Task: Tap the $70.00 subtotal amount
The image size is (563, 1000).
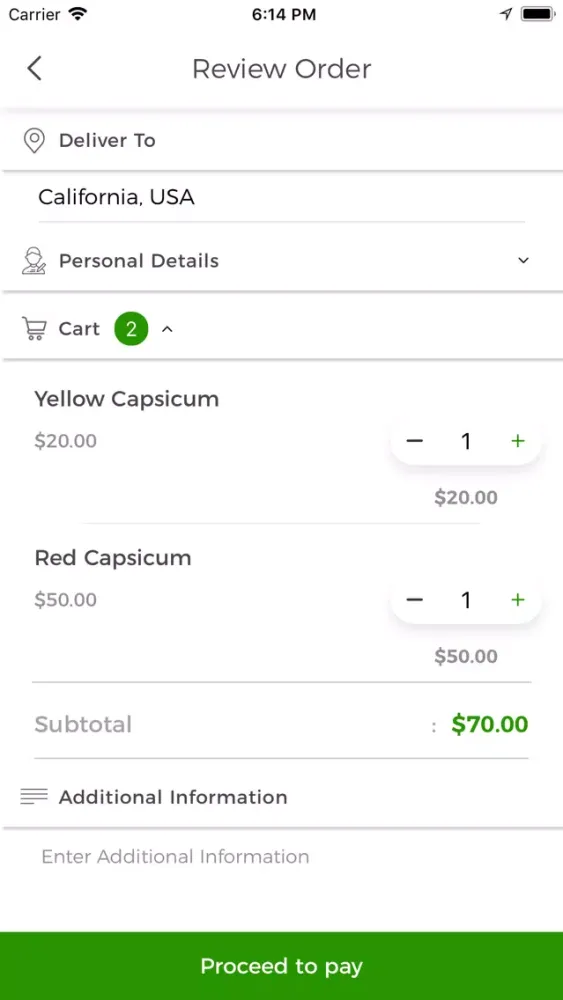Action: (490, 724)
